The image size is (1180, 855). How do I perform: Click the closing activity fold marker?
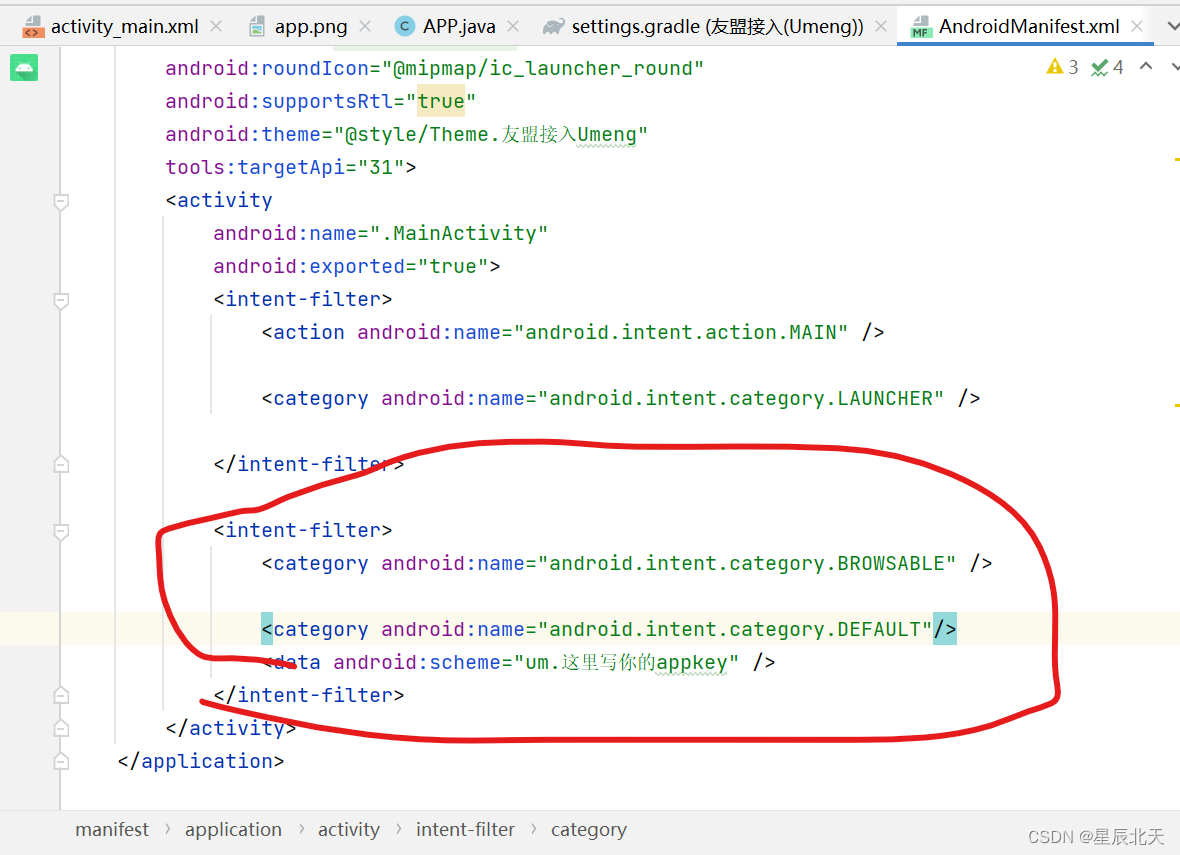point(62,729)
